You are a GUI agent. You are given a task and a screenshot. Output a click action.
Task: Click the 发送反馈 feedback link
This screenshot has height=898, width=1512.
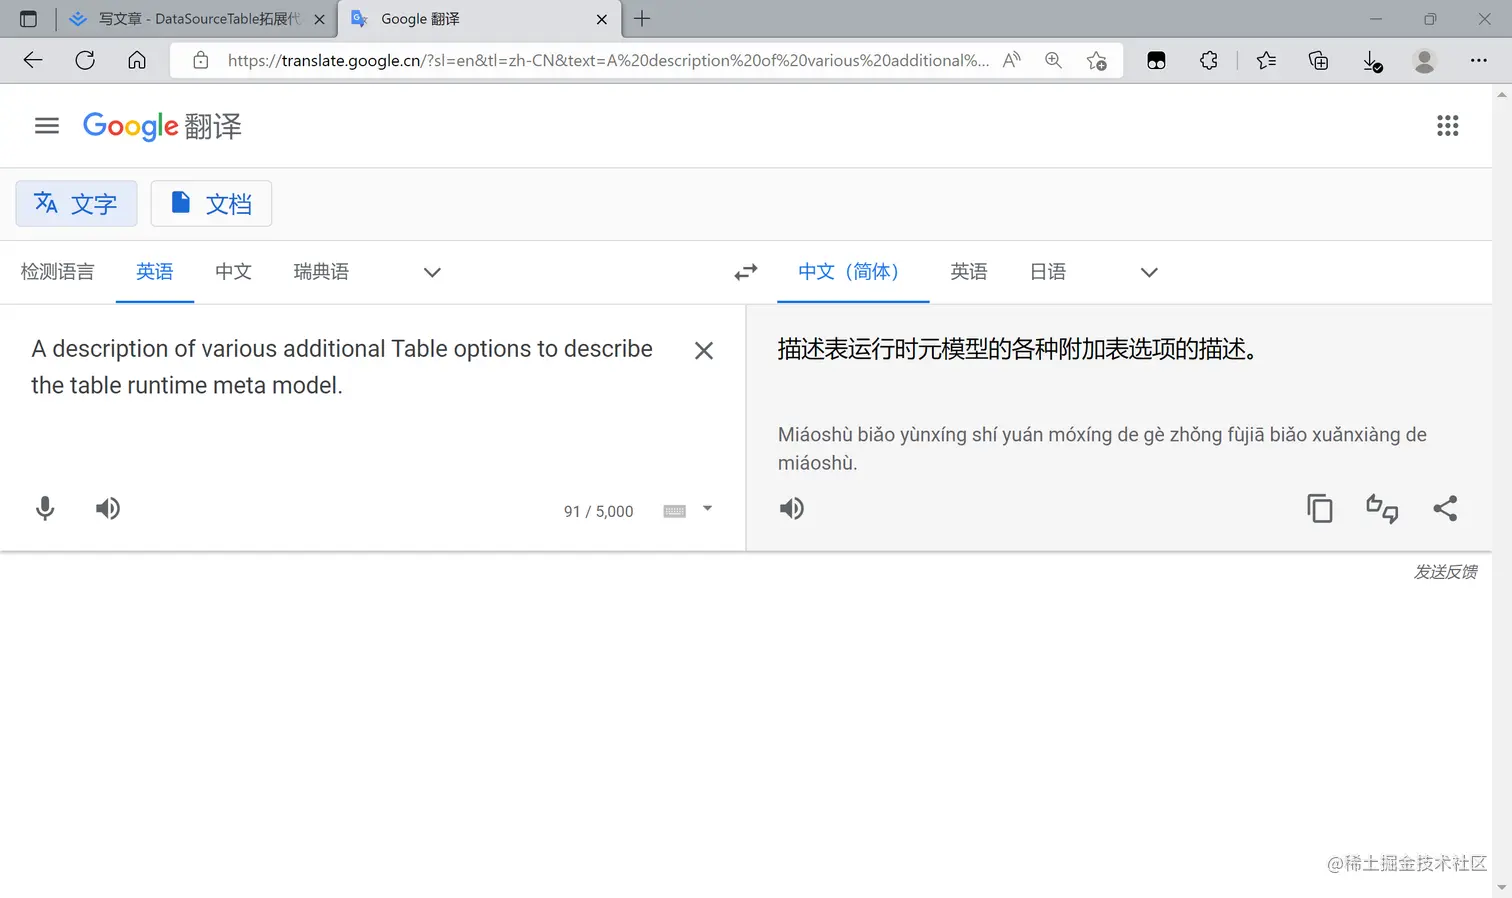pyautogui.click(x=1445, y=572)
